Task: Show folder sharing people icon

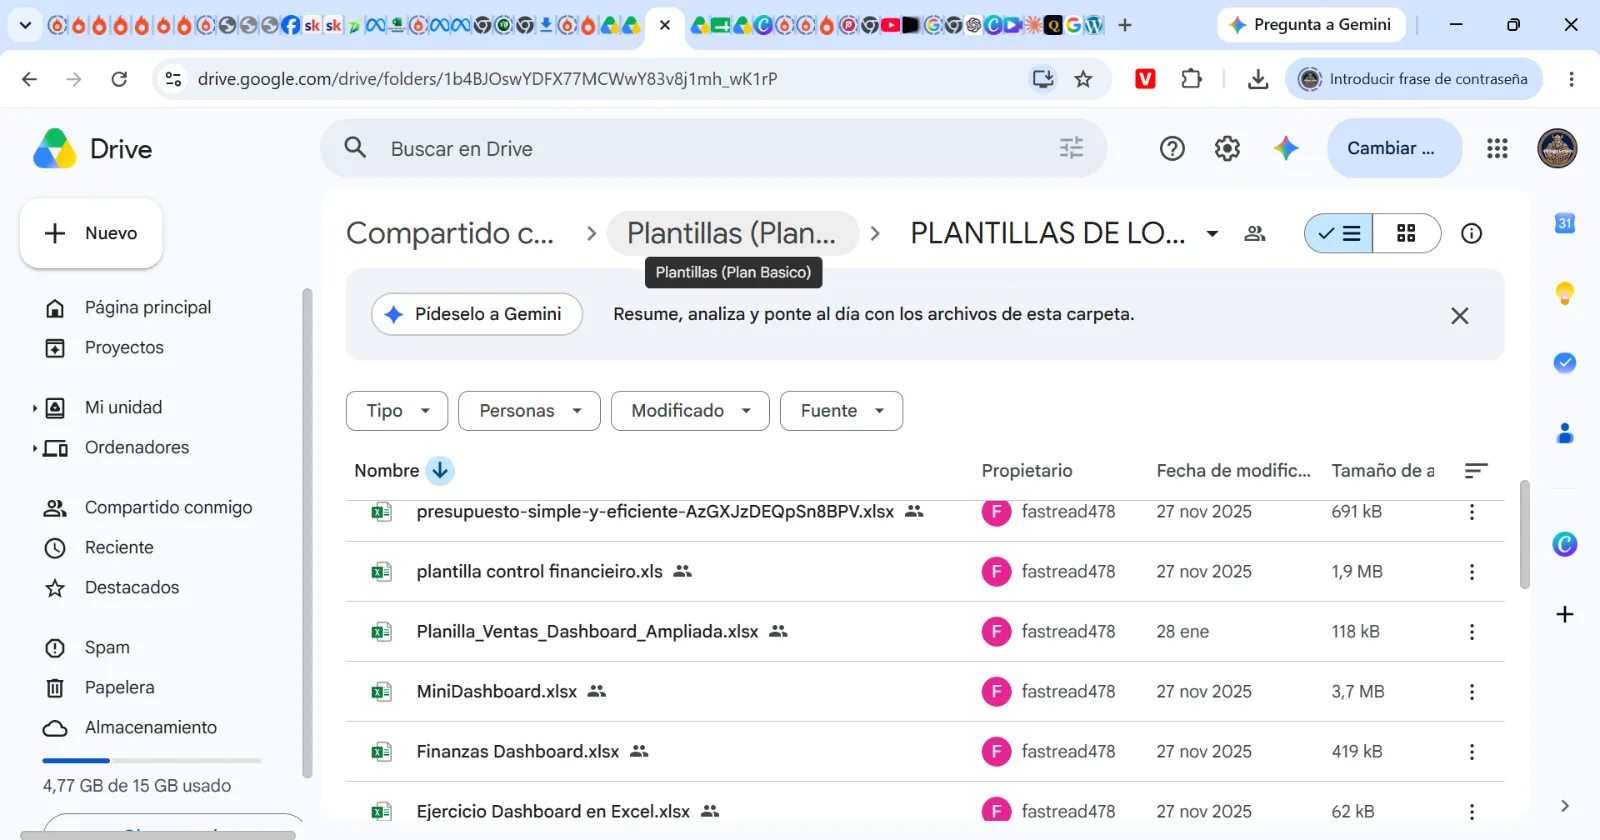Action: tap(1255, 233)
